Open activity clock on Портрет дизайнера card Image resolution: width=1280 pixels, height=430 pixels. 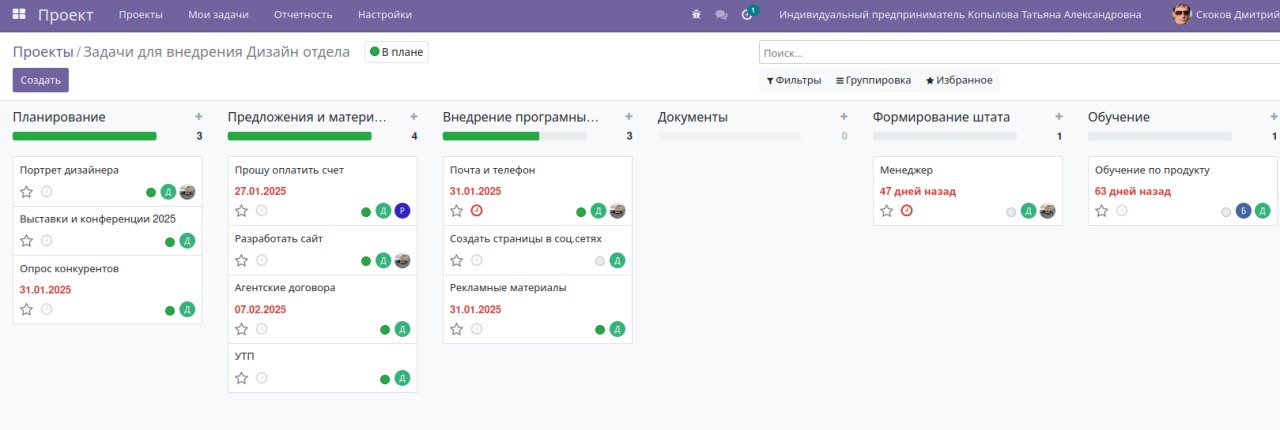[x=46, y=192]
